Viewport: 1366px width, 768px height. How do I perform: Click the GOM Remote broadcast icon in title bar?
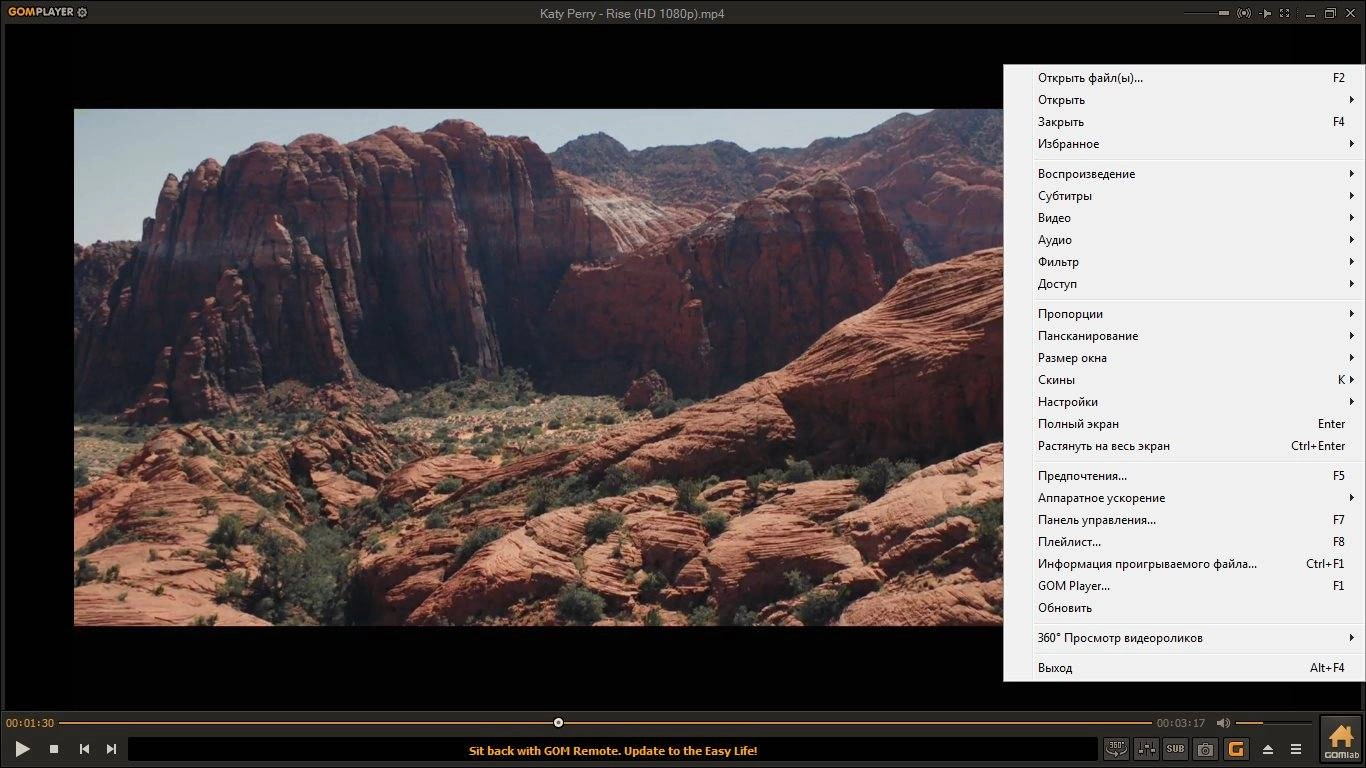point(1244,13)
